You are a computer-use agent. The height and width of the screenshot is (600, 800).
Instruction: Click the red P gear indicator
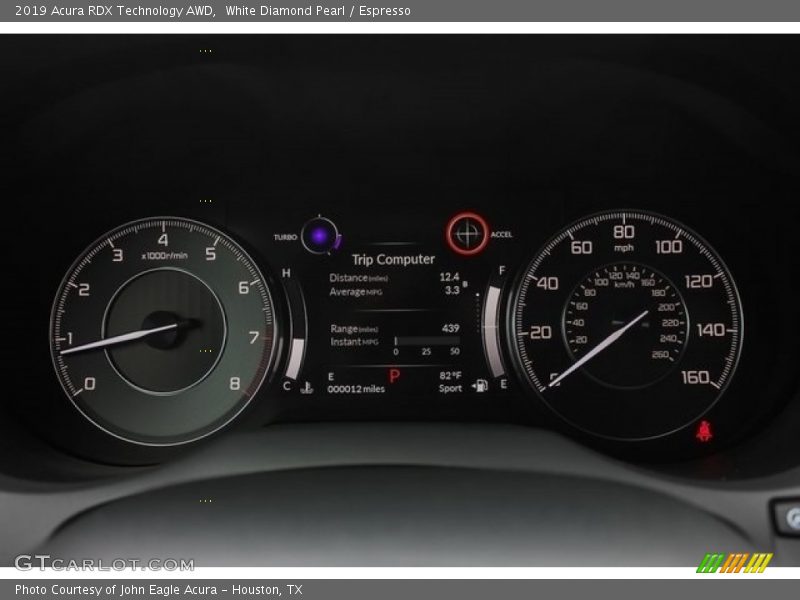[x=394, y=377]
